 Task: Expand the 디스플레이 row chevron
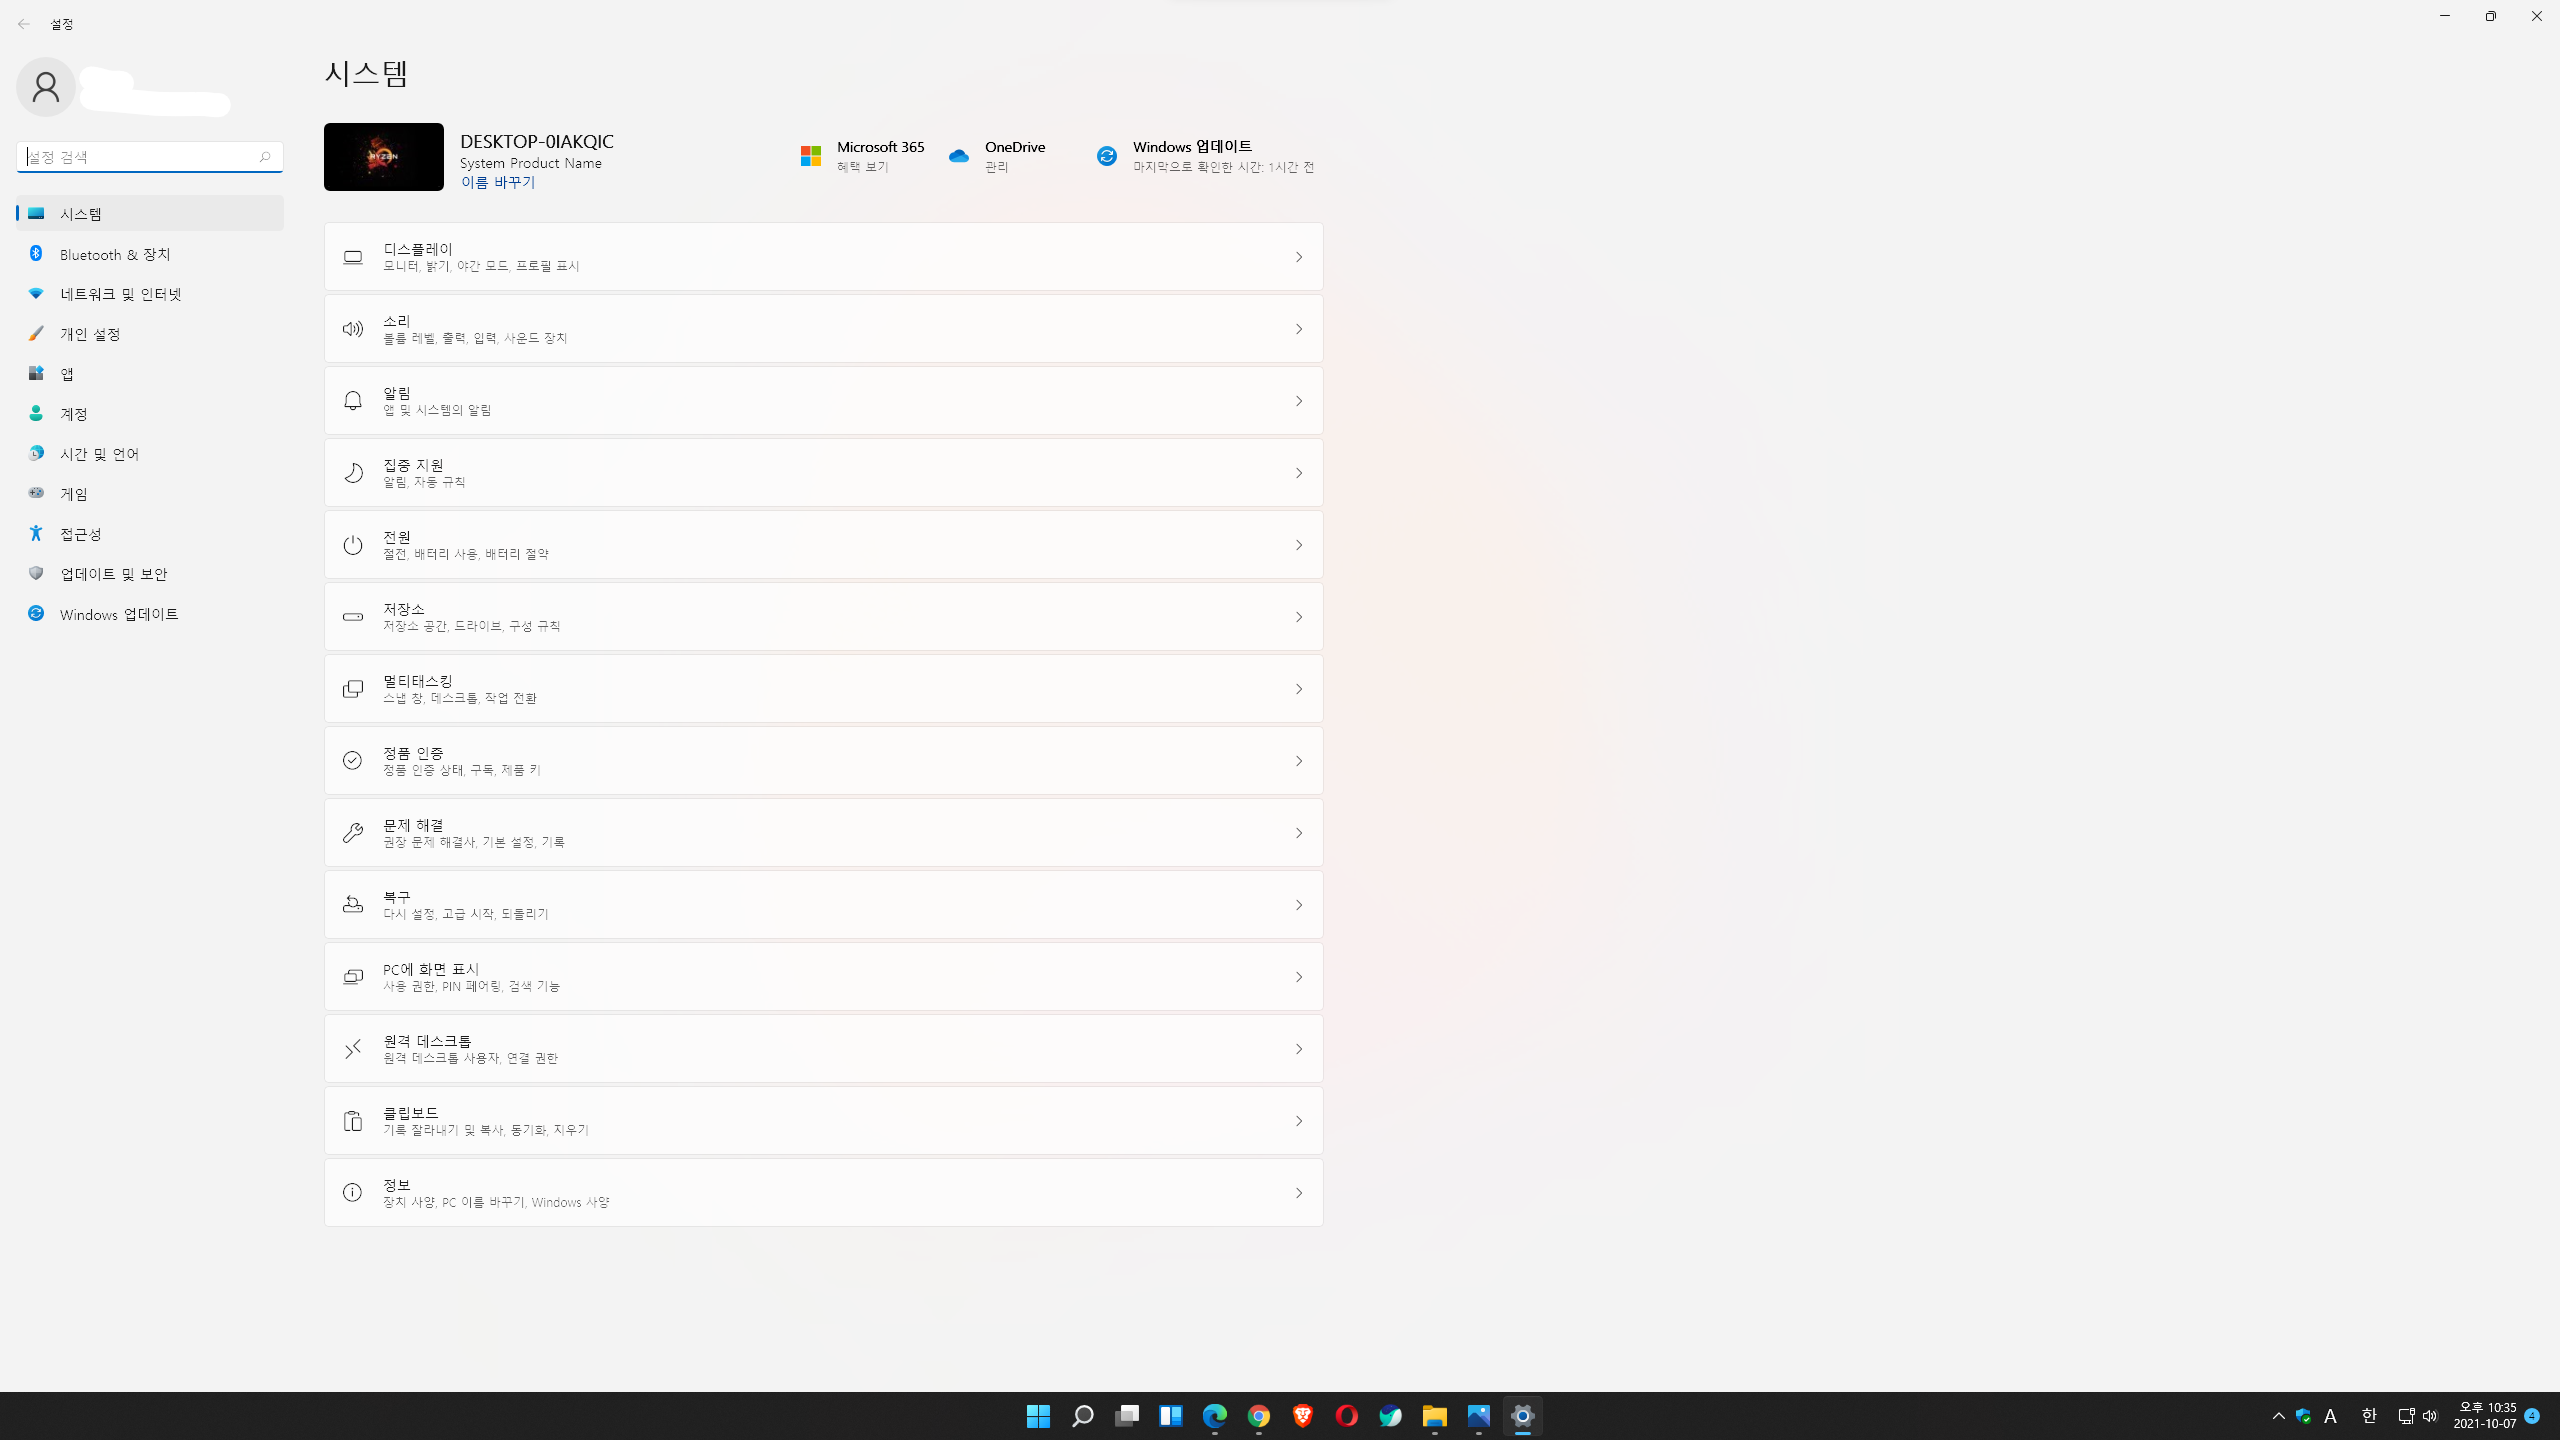pos(1298,257)
